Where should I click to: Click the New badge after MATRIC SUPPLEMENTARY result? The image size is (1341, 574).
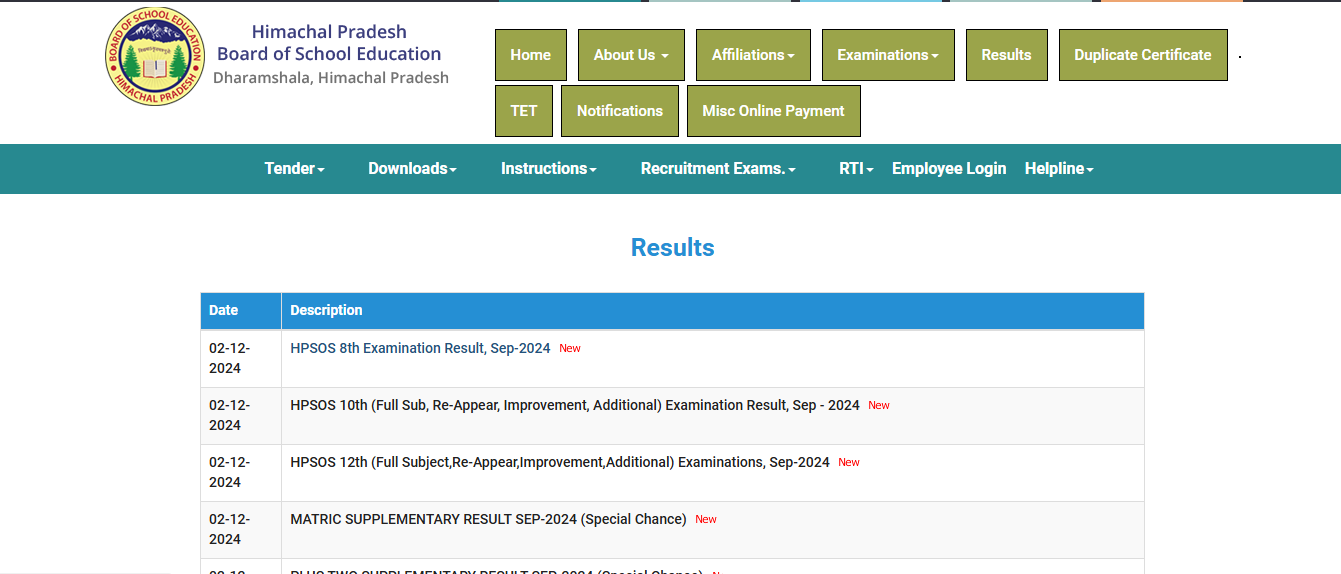(x=706, y=519)
